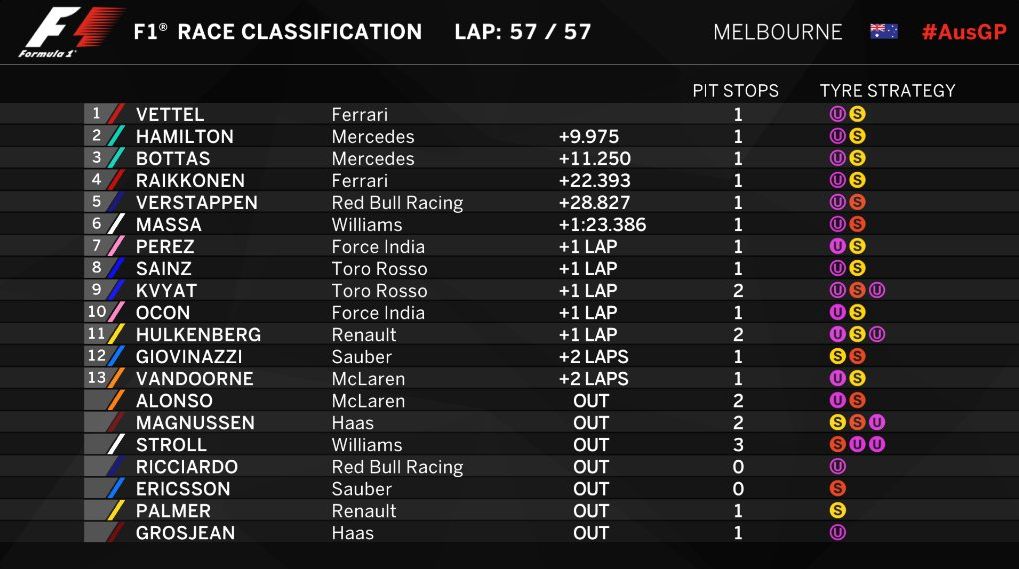
Task: Click the Red Bull Racing team for Ricciardo
Action: 397,467
